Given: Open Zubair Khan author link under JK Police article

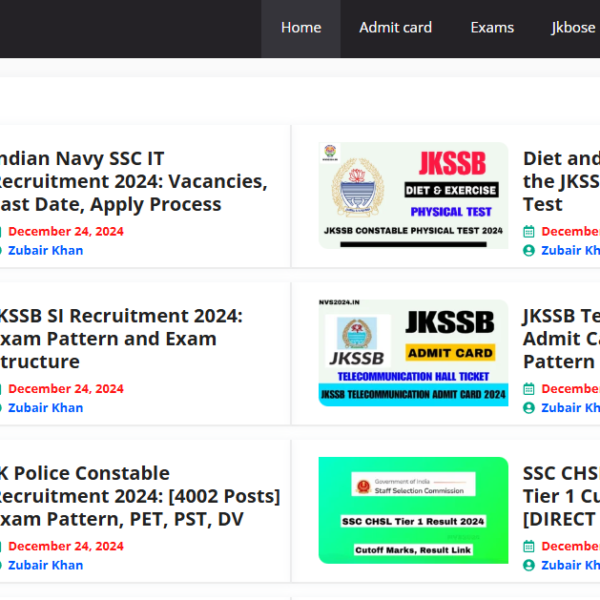Looking at the screenshot, I should click(x=46, y=565).
